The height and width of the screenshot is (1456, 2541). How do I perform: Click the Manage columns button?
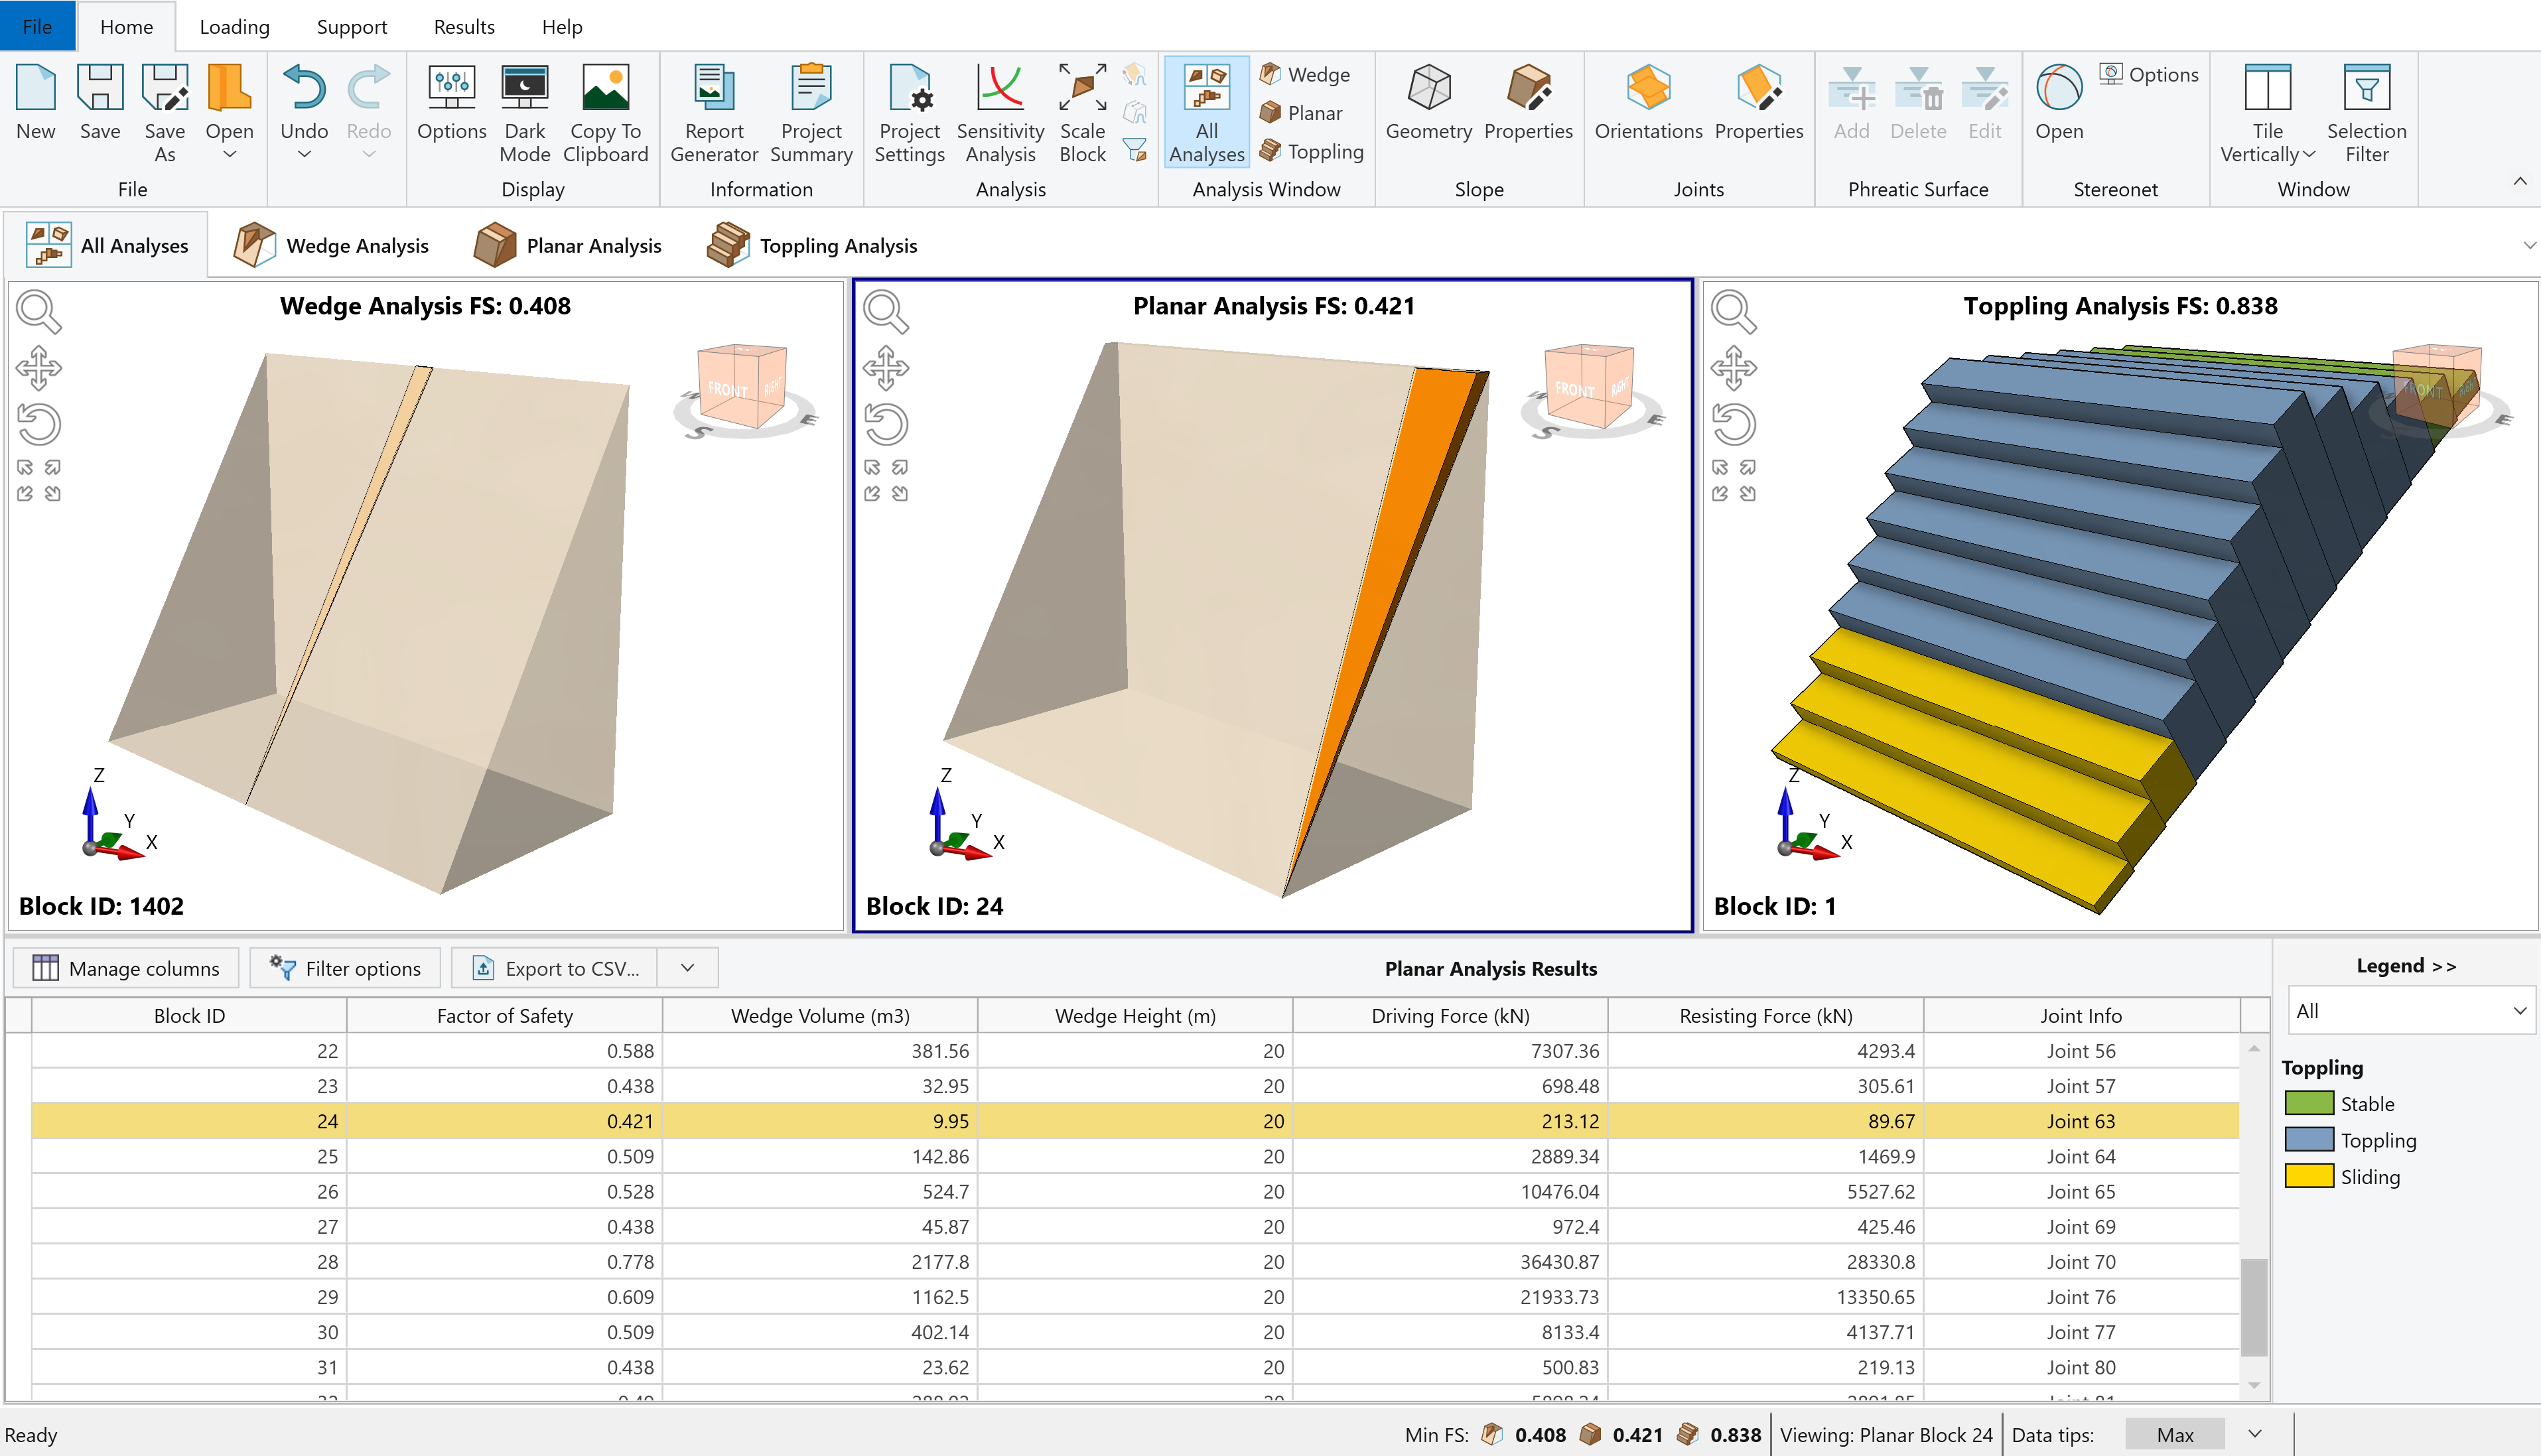[126, 968]
